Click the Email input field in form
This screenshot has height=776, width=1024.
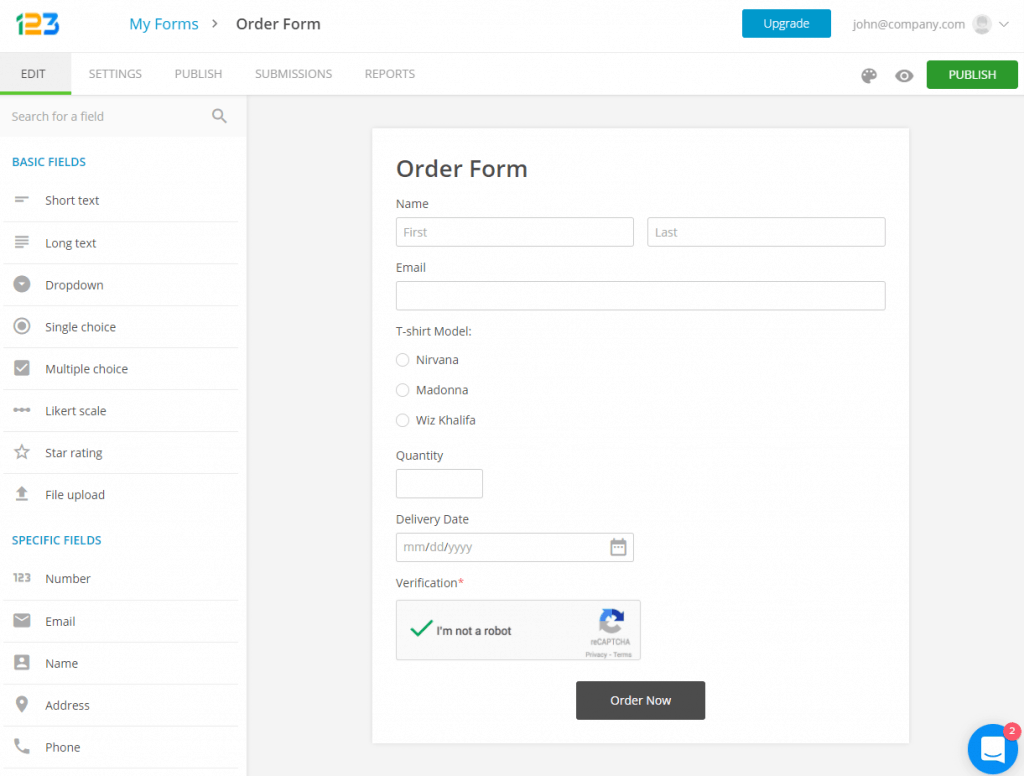click(x=640, y=296)
